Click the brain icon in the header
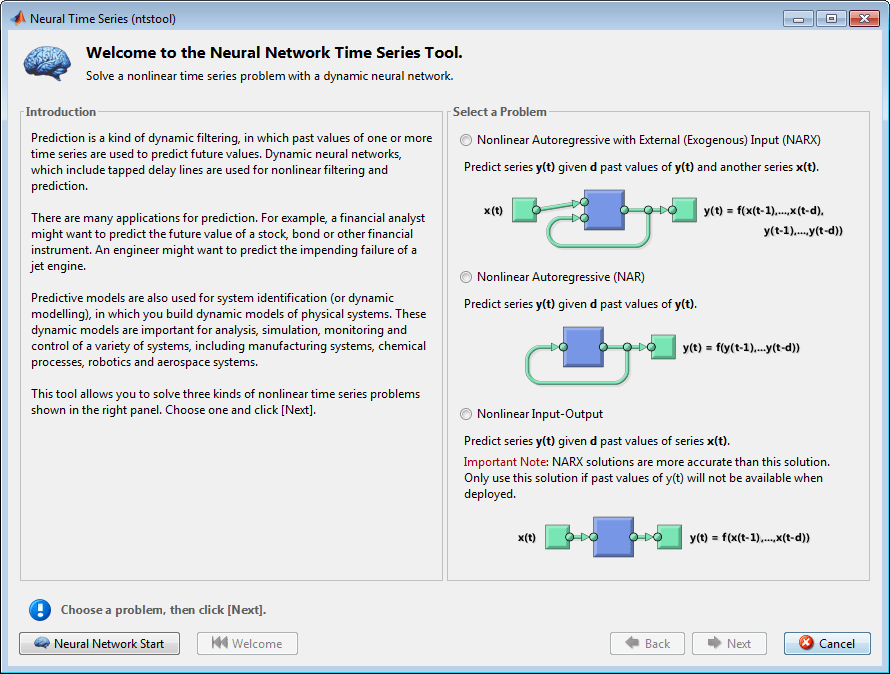The image size is (890, 674). click(47, 63)
